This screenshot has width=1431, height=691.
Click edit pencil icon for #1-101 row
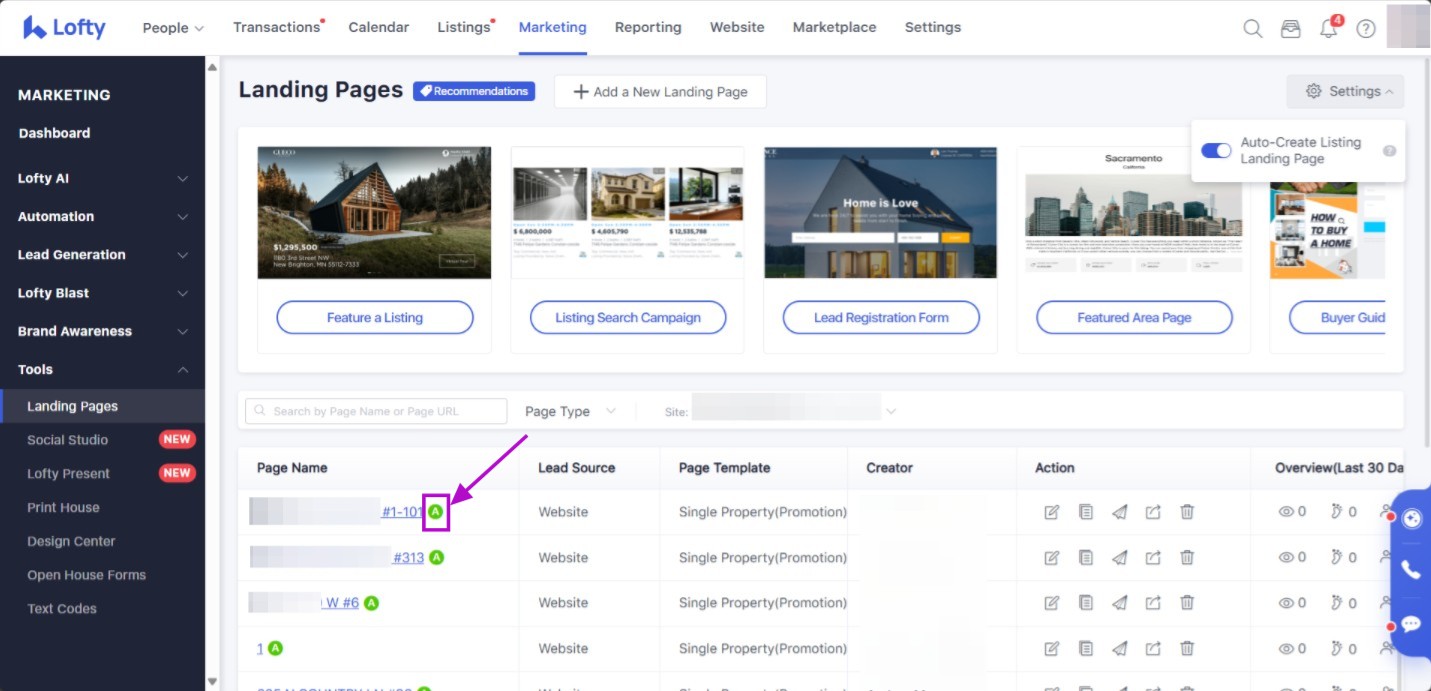(1051, 512)
